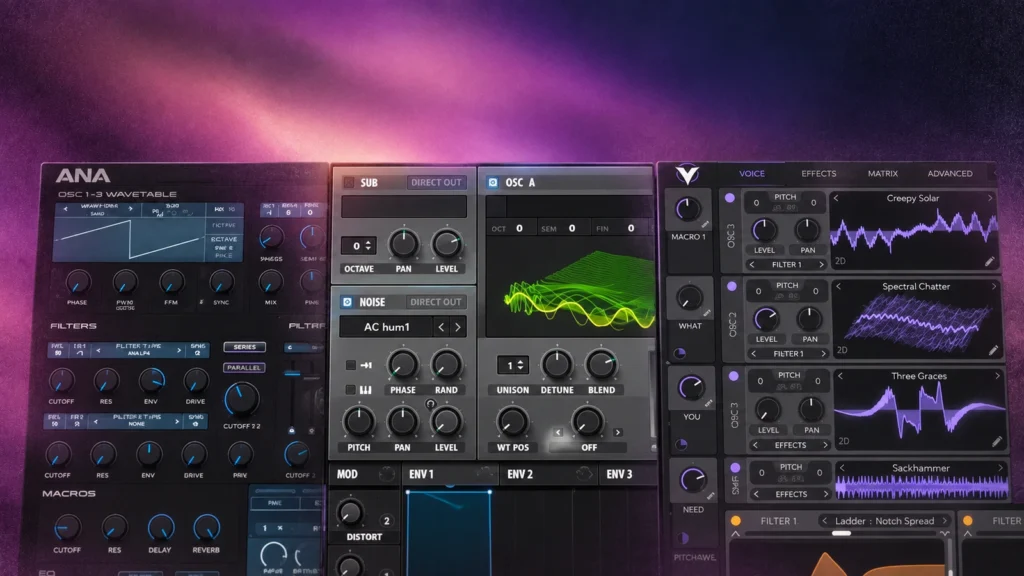Open the pencil editor for Spectral Chatter wavetable

point(993,350)
